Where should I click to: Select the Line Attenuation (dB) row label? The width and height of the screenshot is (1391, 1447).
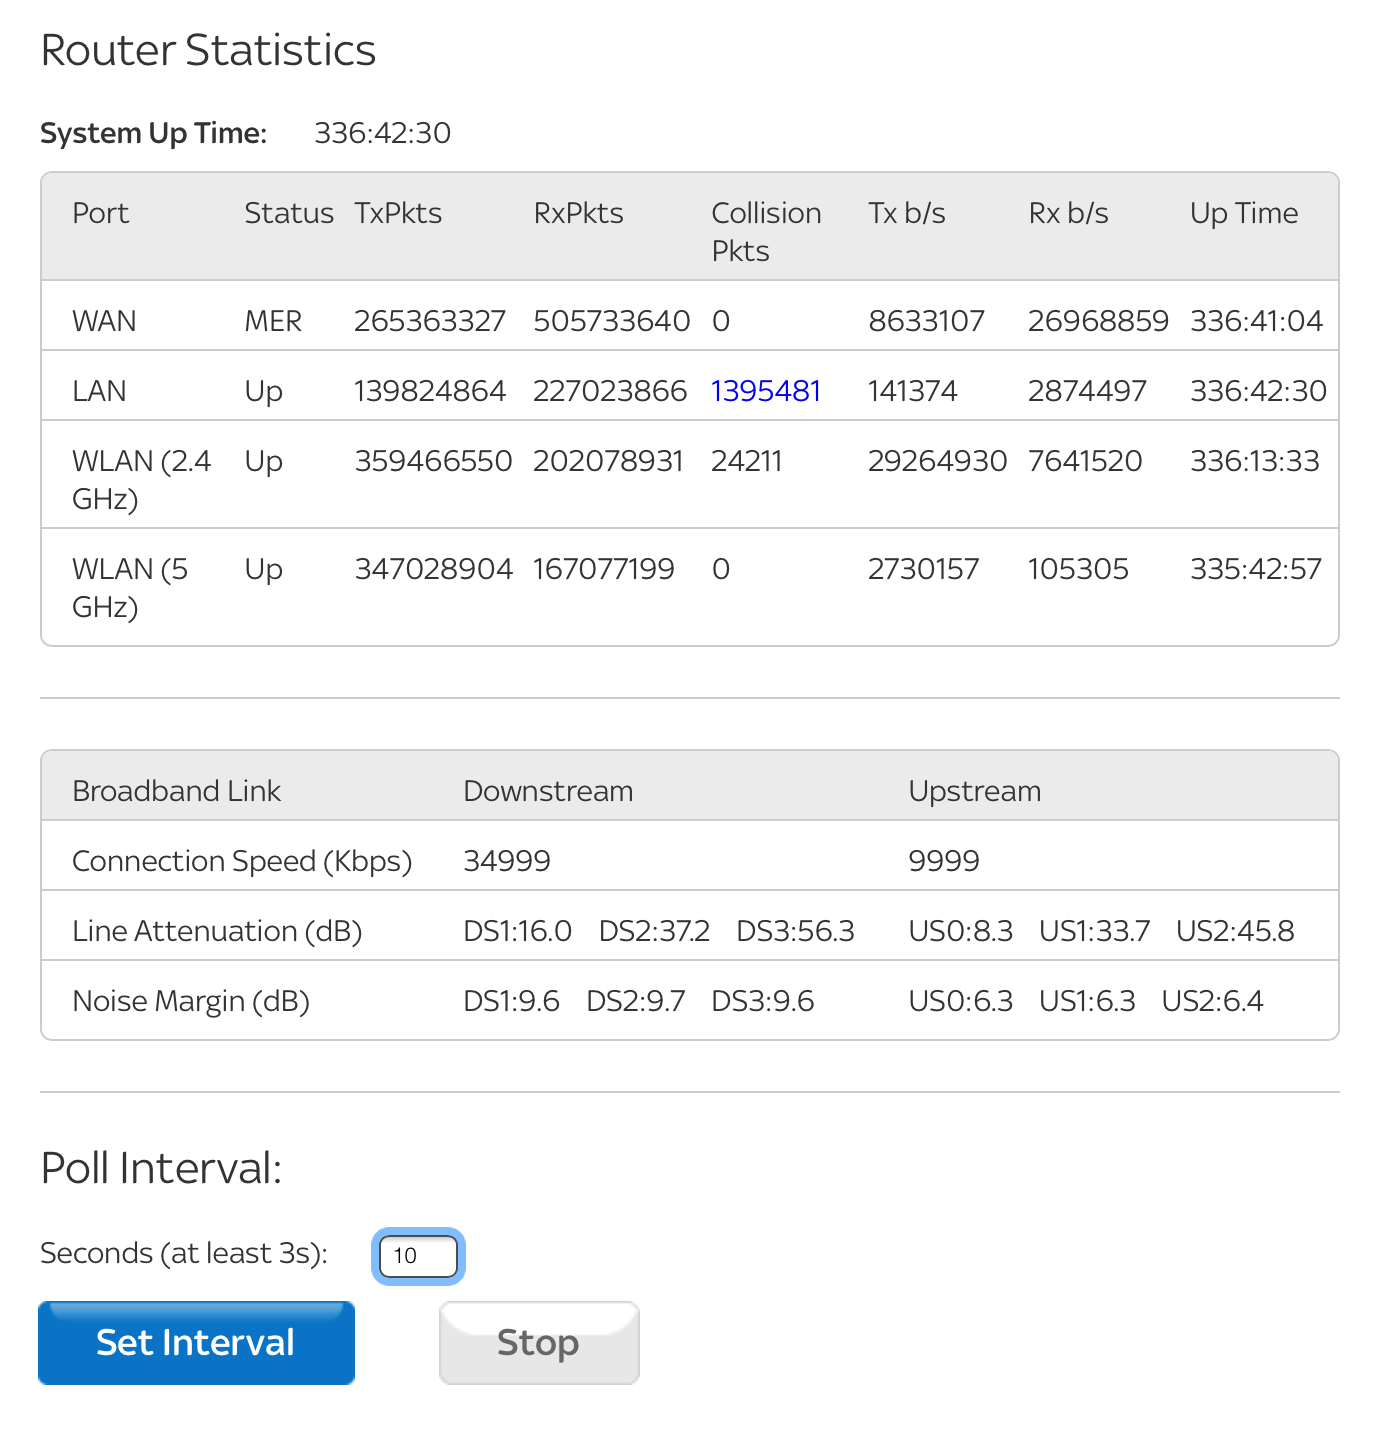(x=217, y=931)
